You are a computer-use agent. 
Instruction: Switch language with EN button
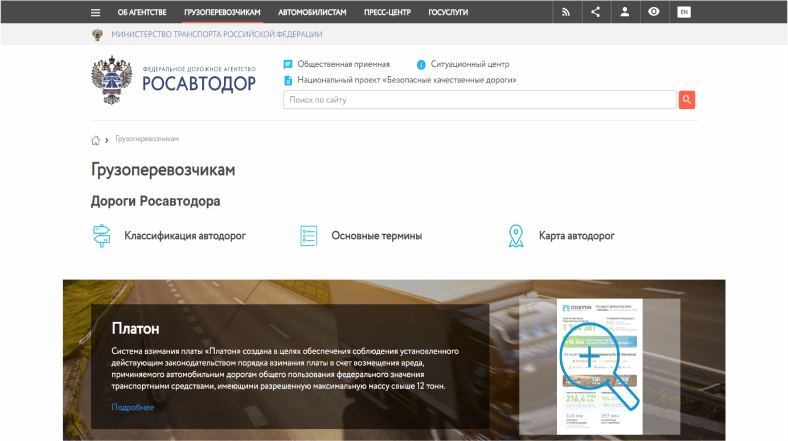[683, 12]
